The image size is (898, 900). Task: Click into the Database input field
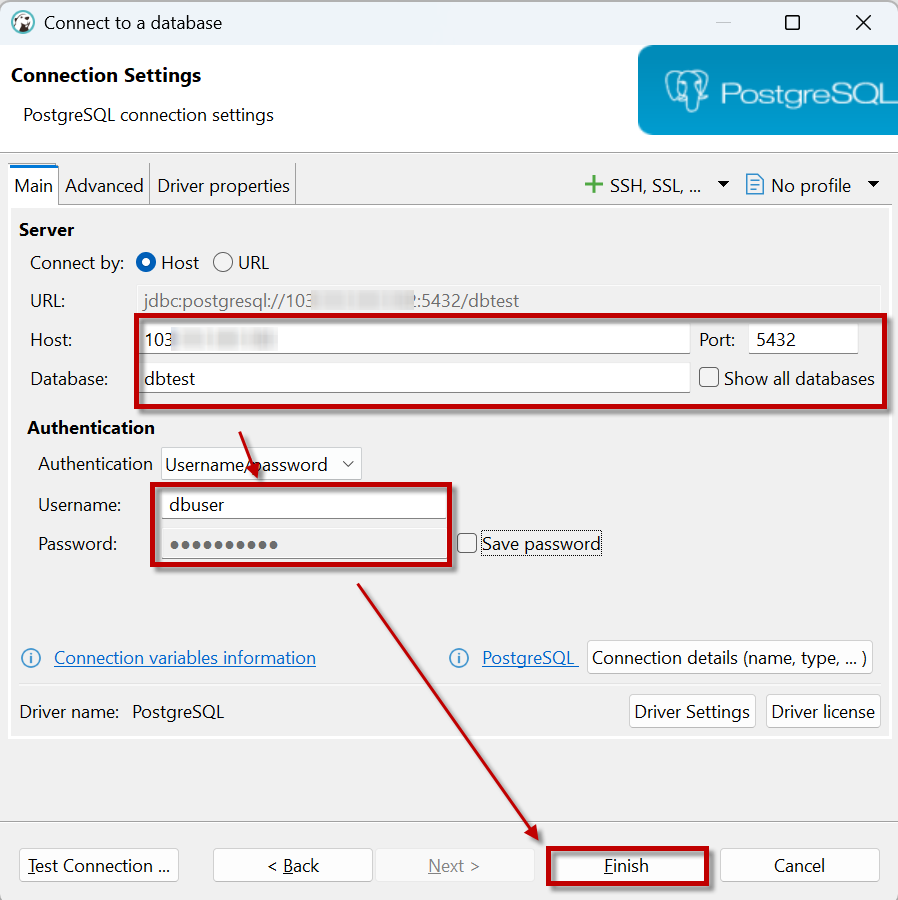tap(414, 379)
